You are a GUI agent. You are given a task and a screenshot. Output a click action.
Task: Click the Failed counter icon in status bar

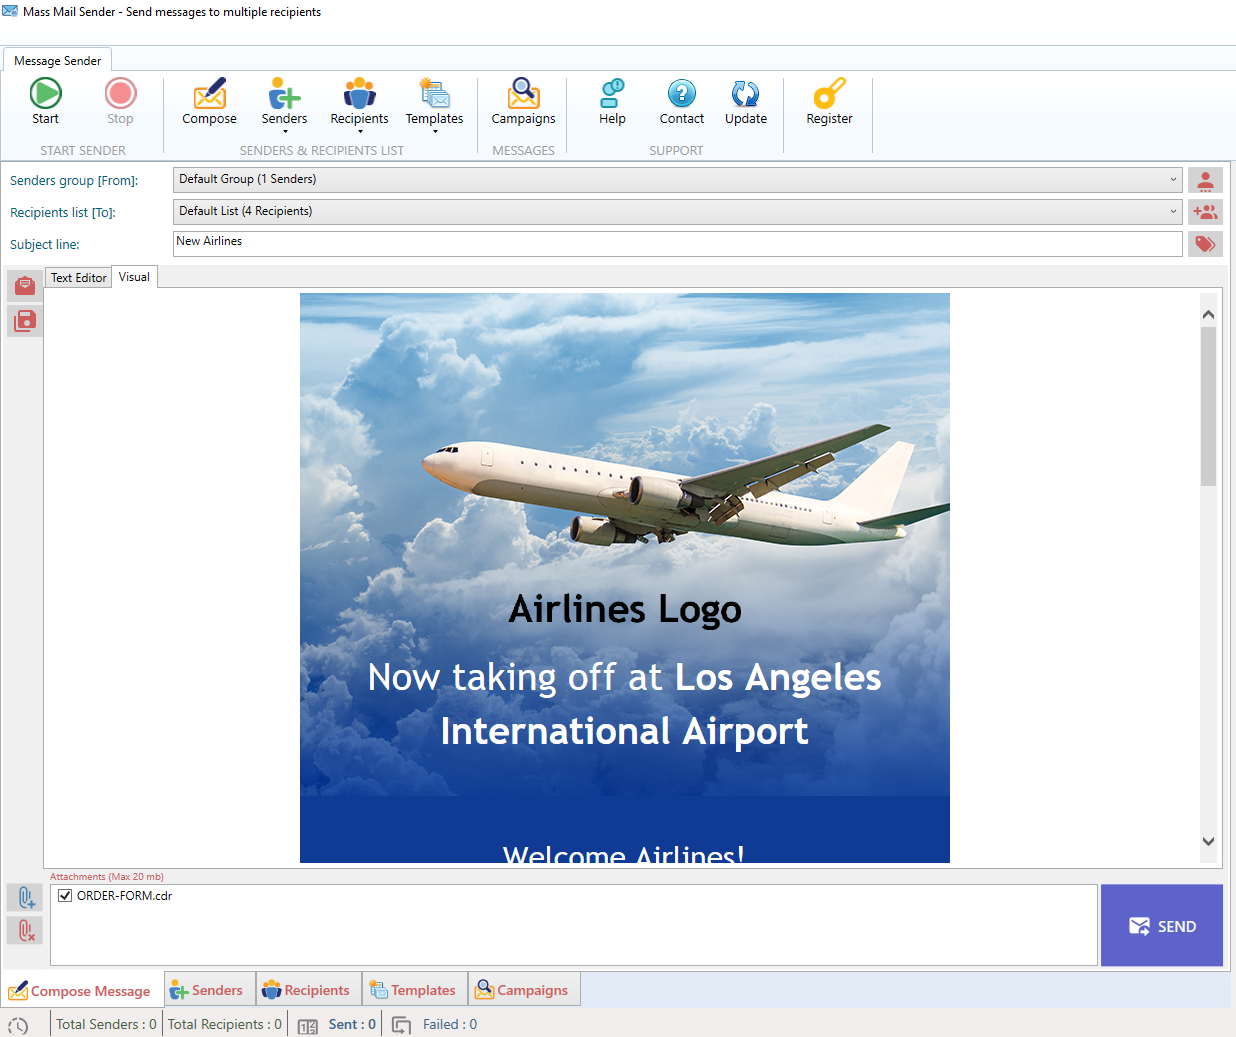[401, 1025]
